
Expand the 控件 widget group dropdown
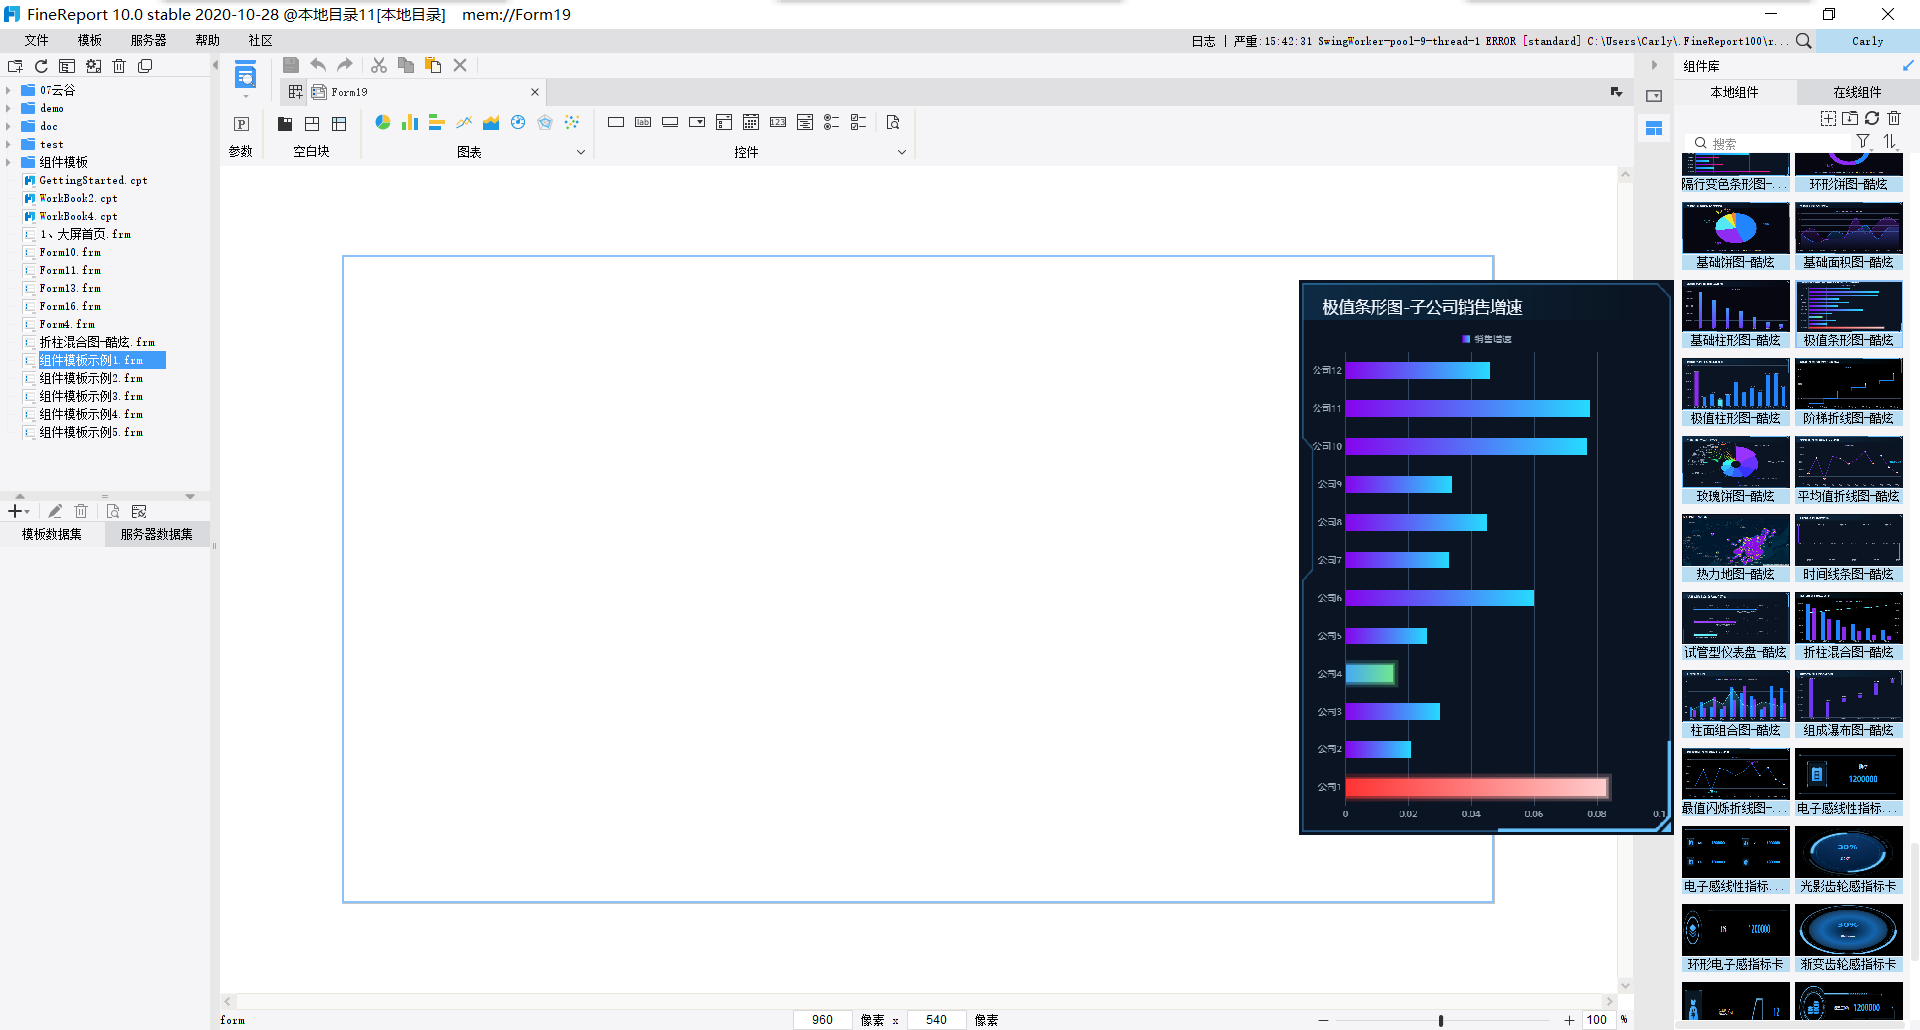click(901, 153)
